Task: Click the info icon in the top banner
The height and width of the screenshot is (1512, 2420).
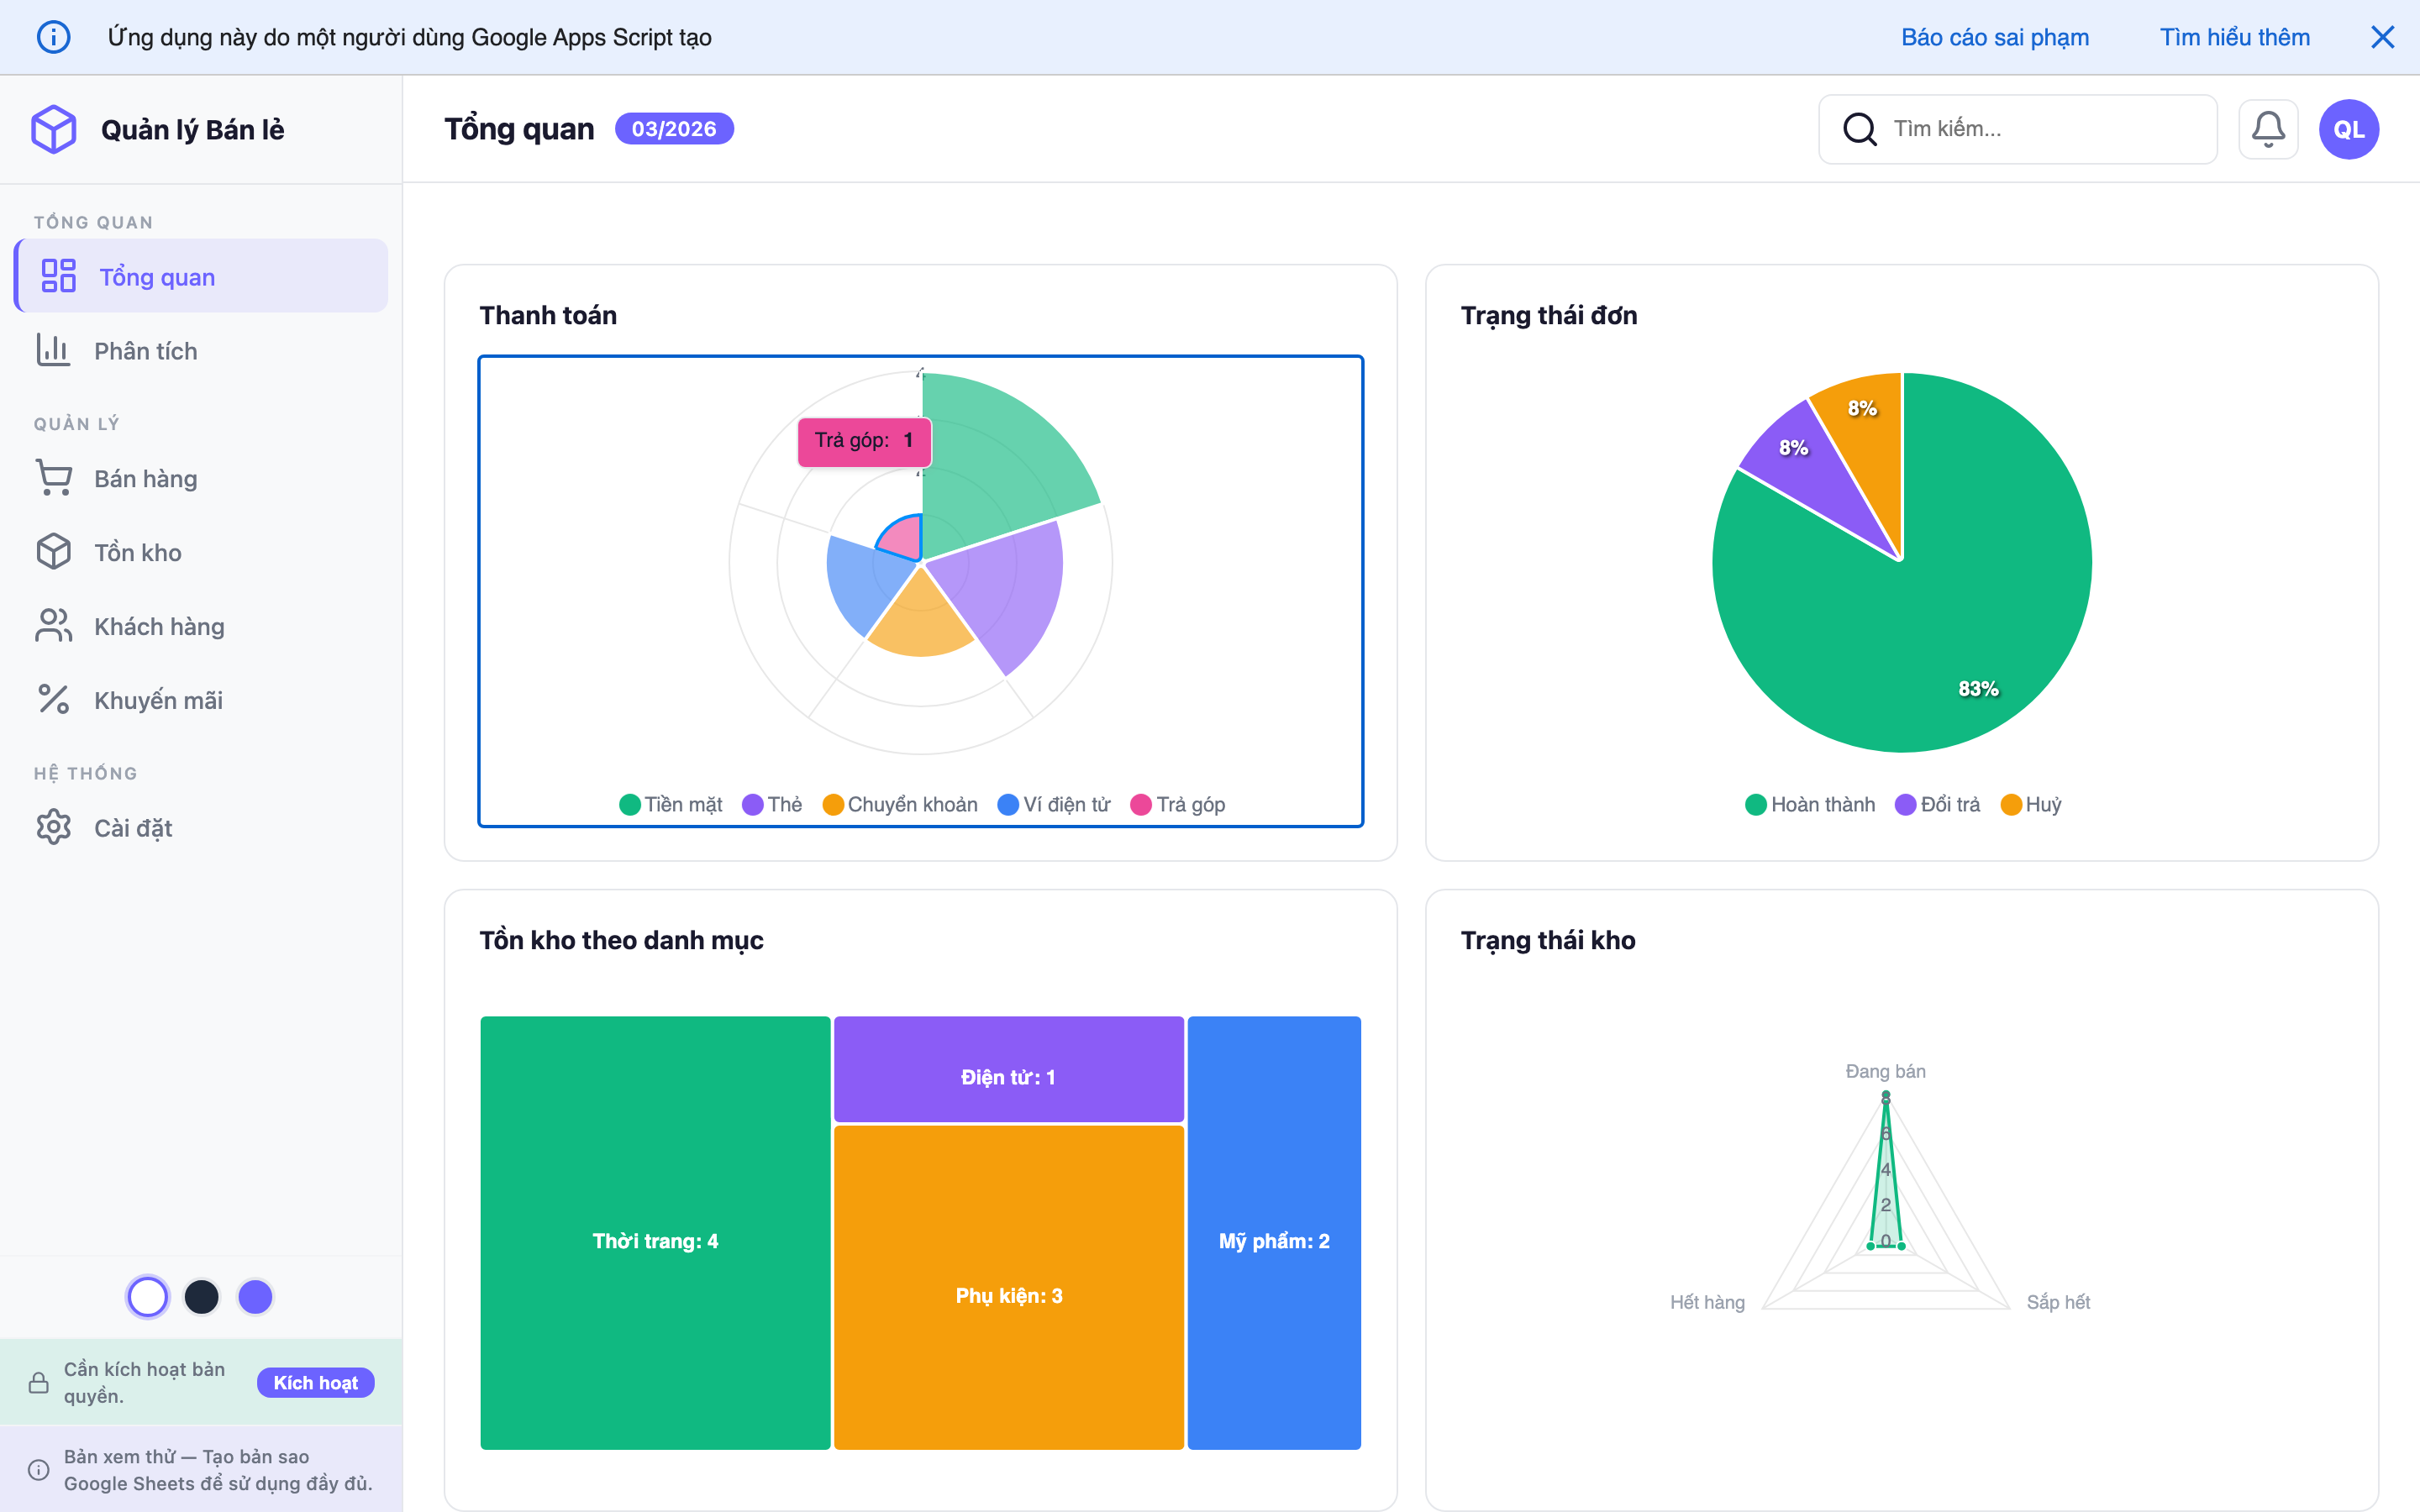Action: (x=53, y=36)
